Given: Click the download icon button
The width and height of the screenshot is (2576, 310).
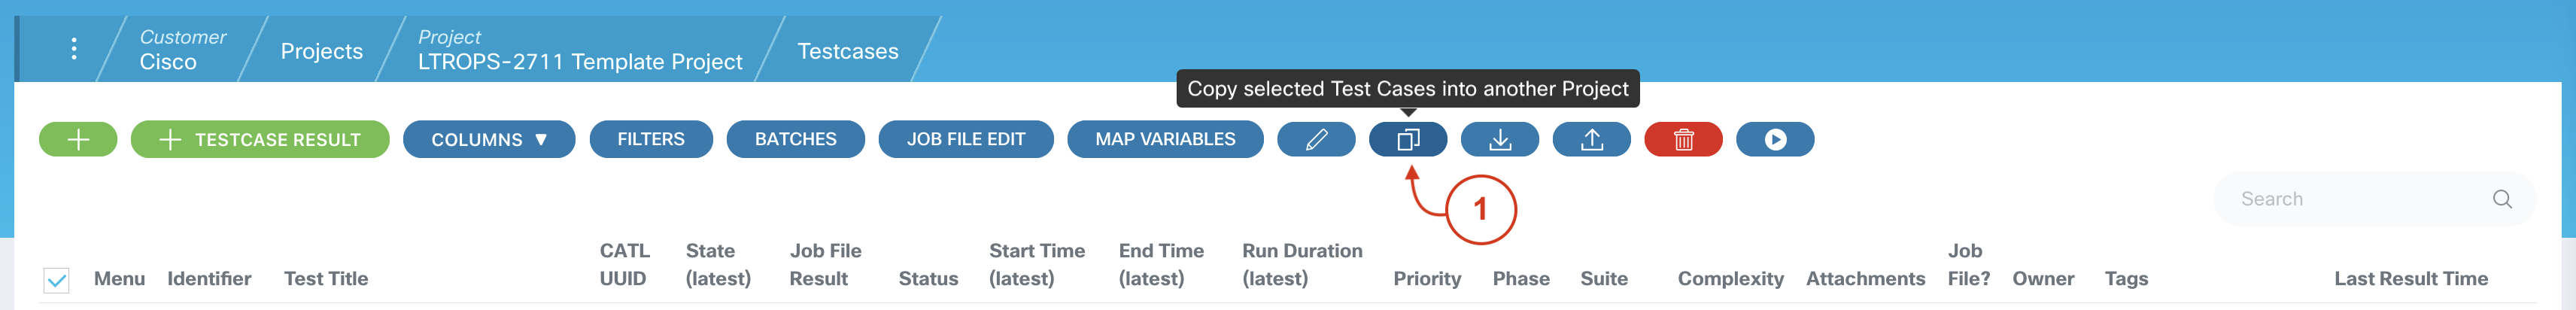Looking at the screenshot, I should [x=1499, y=140].
